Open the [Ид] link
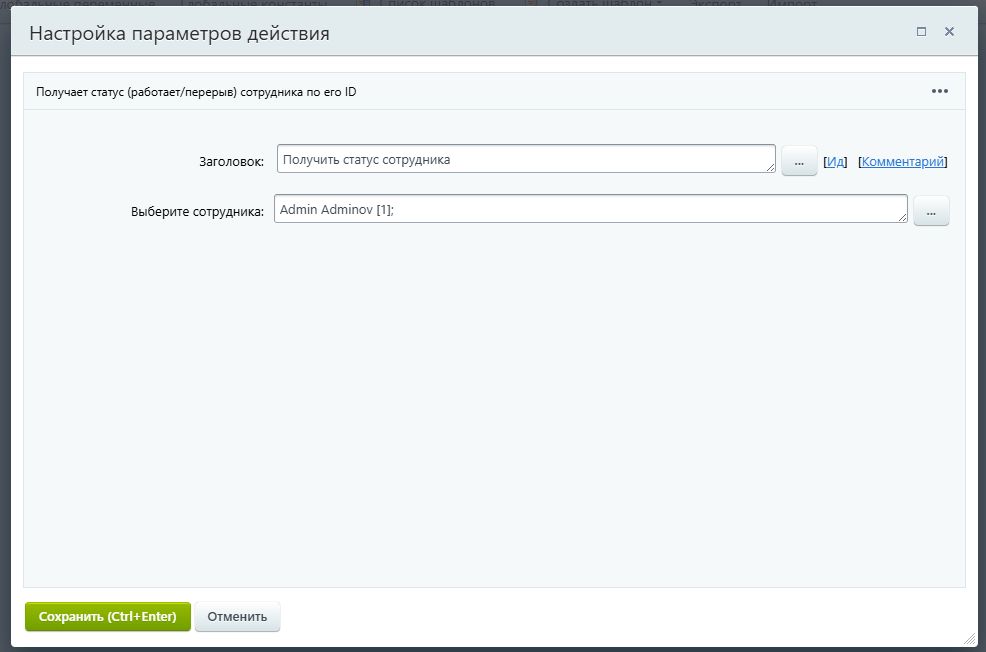The image size is (986, 652). tap(834, 161)
